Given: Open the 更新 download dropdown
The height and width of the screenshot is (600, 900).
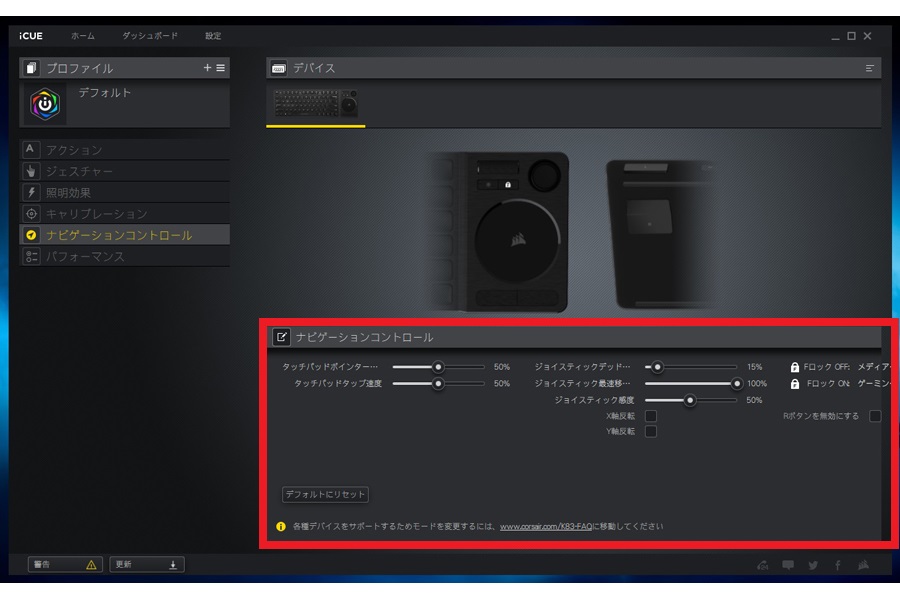Looking at the screenshot, I should (x=147, y=564).
